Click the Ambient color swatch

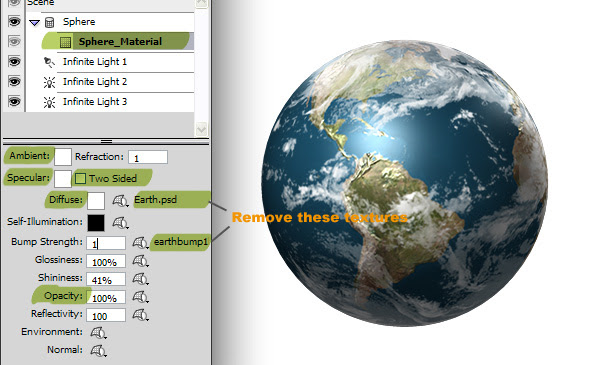tap(63, 157)
